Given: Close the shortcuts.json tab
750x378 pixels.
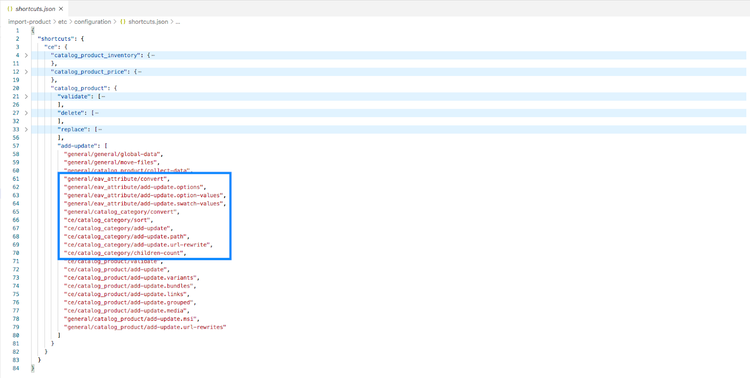Looking at the screenshot, I should point(61,9).
